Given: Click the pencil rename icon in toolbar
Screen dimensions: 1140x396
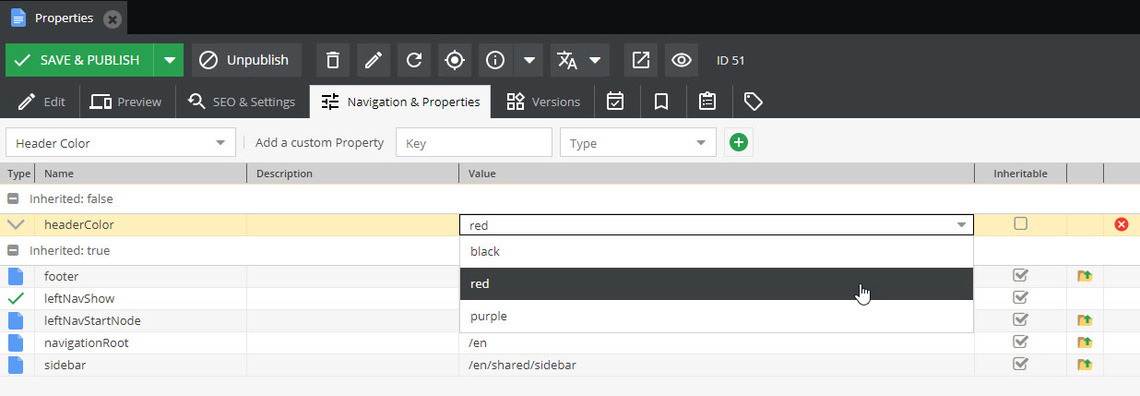Looking at the screenshot, I should pos(373,60).
